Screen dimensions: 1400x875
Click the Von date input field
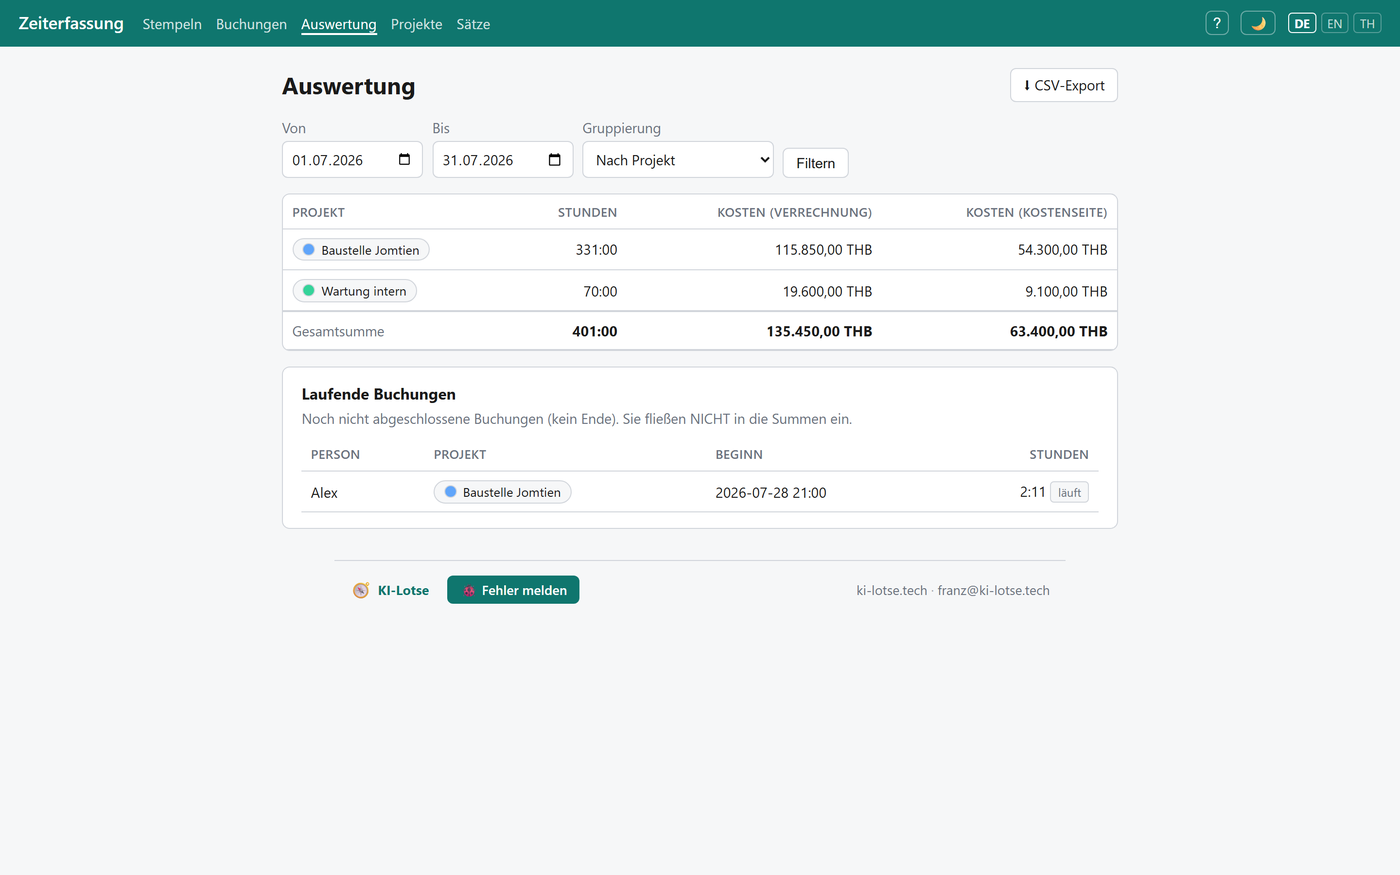(x=352, y=160)
